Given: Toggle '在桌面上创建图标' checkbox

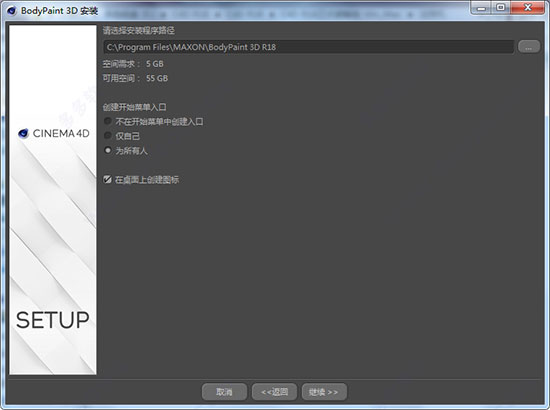Looking at the screenshot, I should pos(107,180).
